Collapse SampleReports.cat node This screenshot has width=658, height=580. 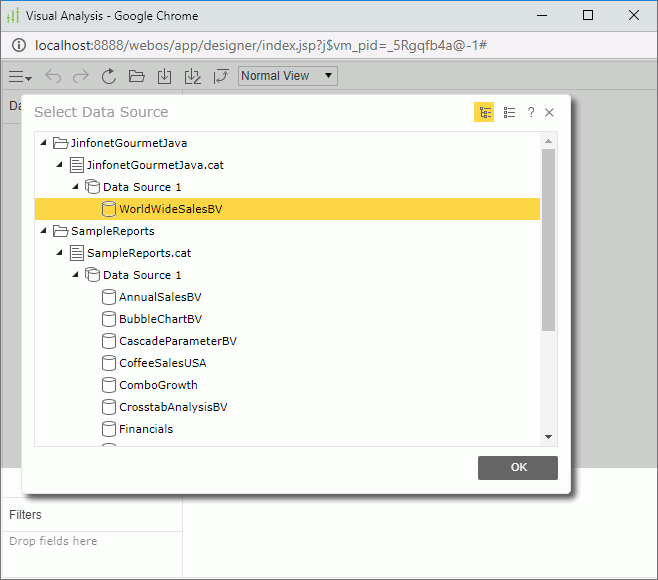(60, 252)
